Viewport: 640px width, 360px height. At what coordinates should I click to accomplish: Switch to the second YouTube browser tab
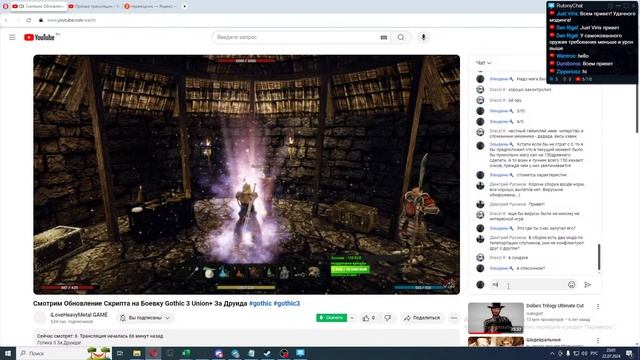pos(93,6)
